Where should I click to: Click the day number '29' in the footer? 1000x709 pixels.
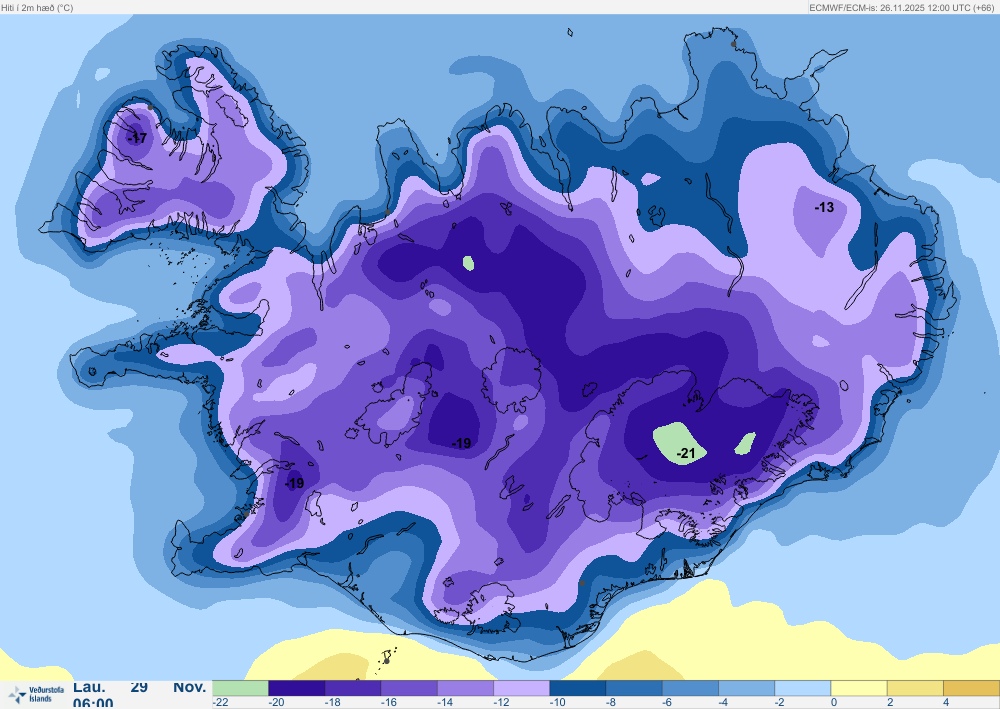point(139,687)
